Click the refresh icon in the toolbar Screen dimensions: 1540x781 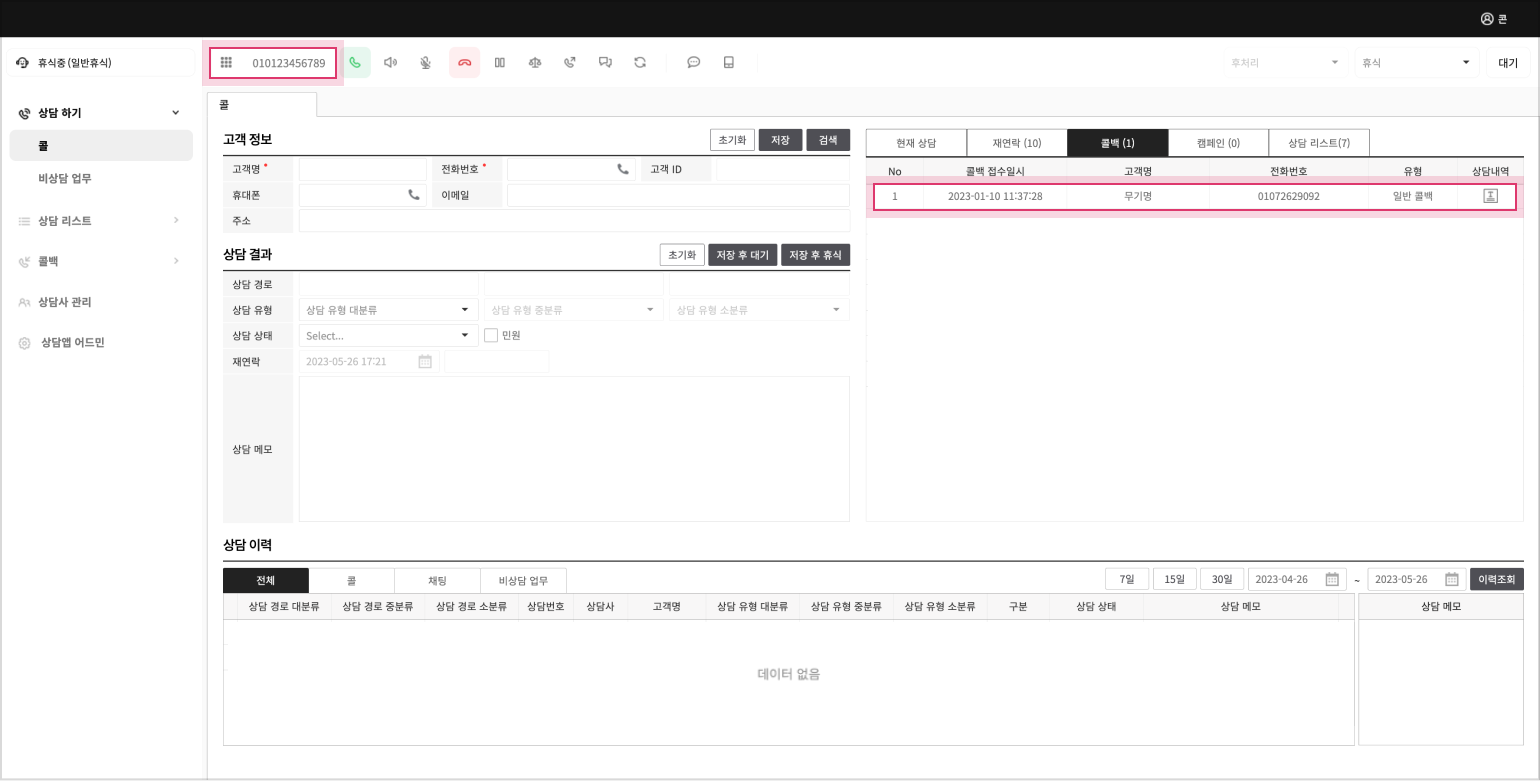[x=640, y=63]
